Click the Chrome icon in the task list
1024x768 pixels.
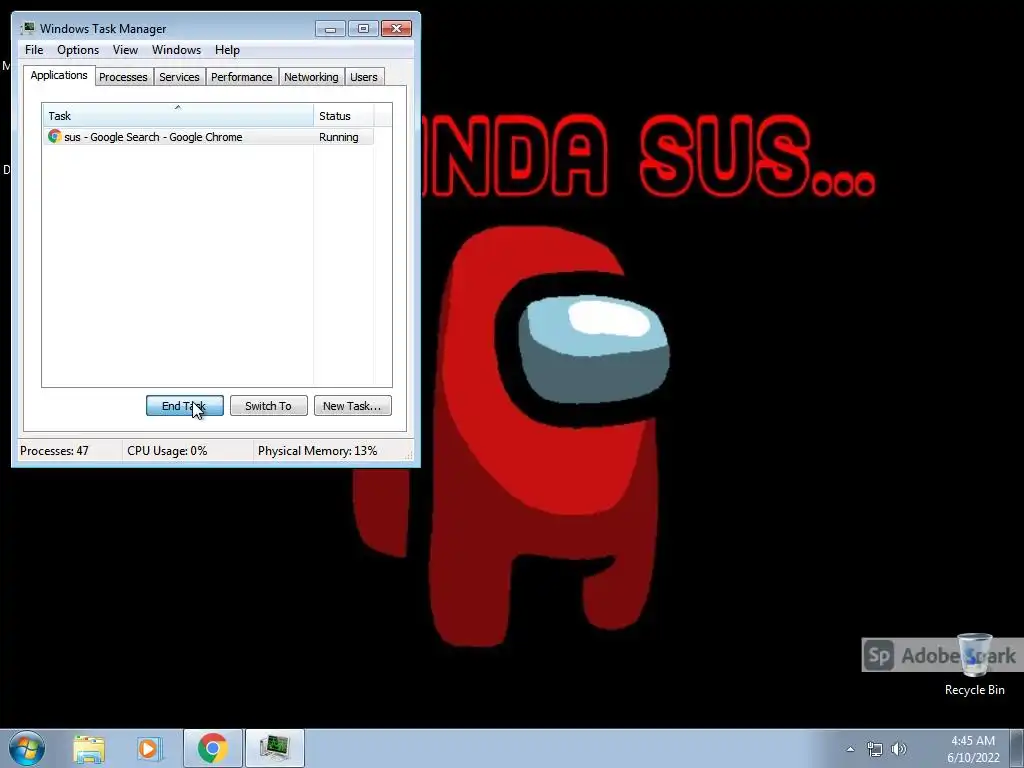click(55, 136)
